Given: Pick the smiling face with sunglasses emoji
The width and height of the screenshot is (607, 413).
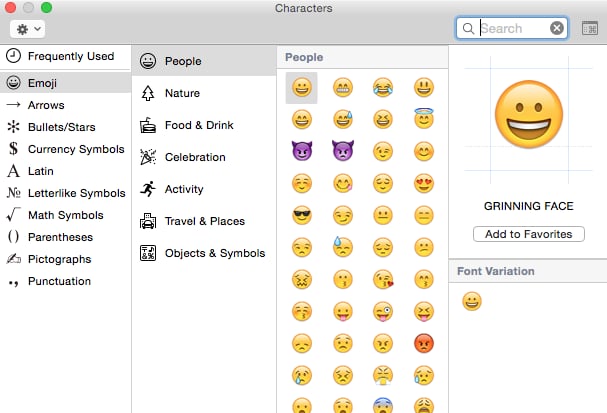Looking at the screenshot, I should 302,215.
